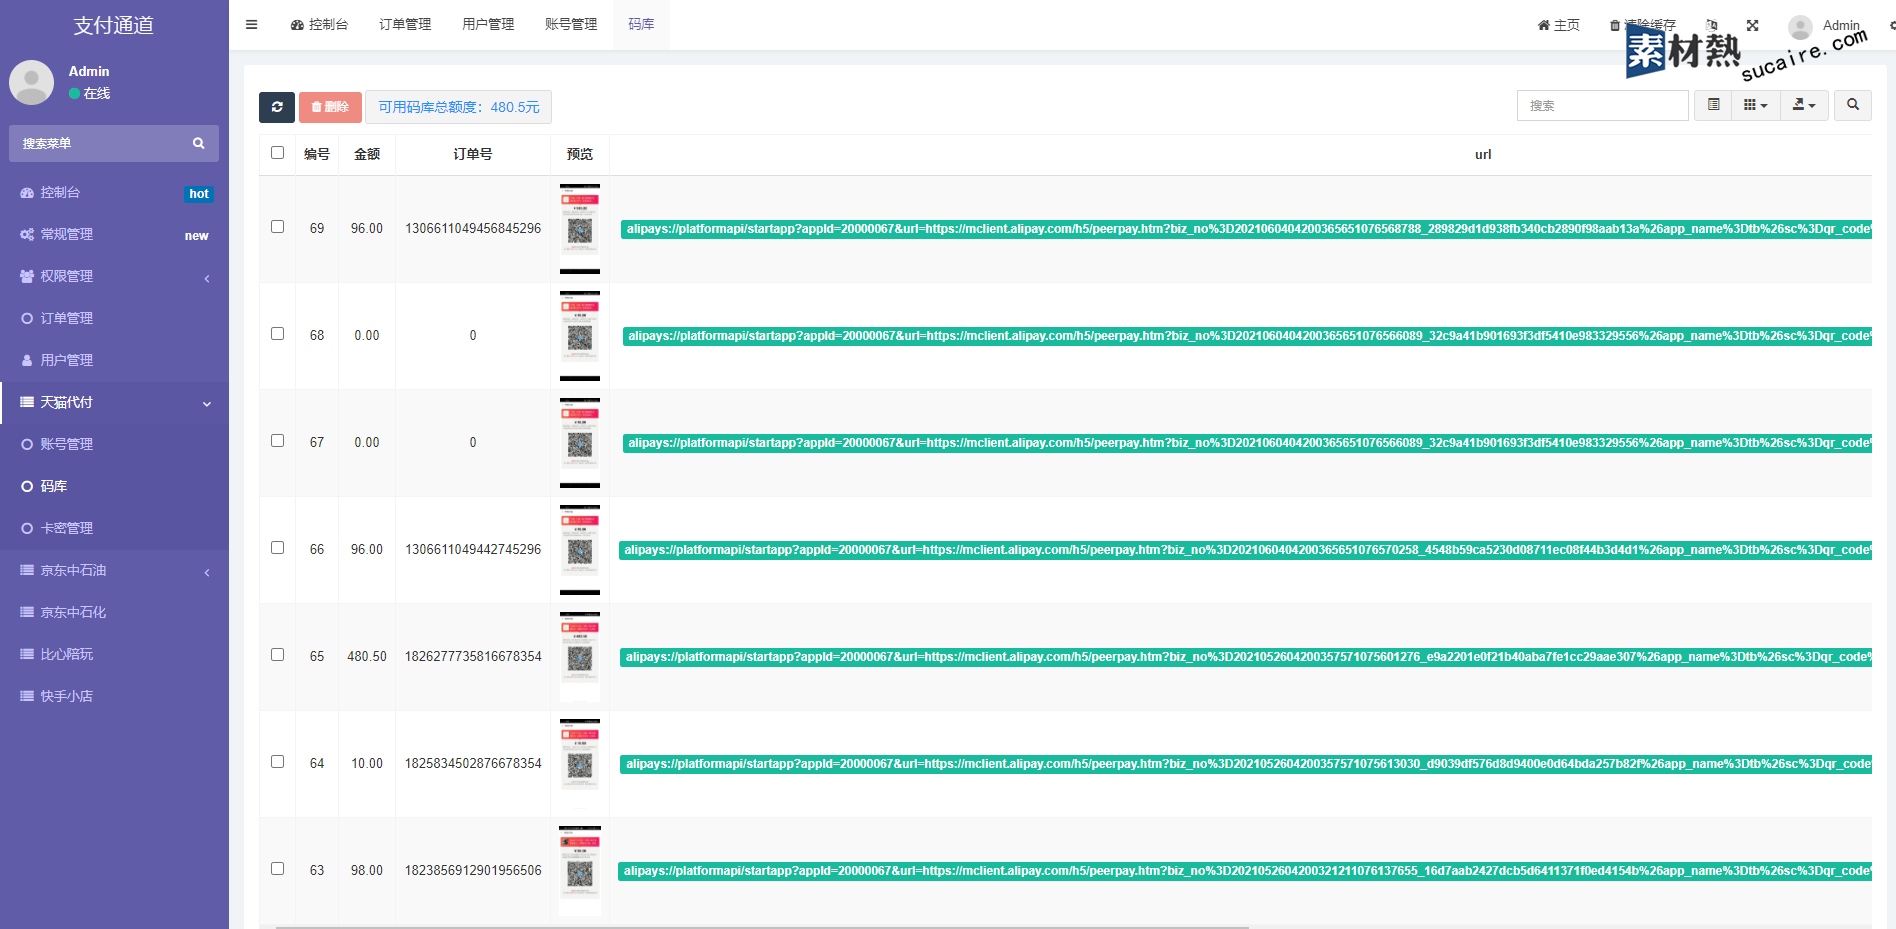Open QR preview thumbnail for row 69

pos(580,229)
